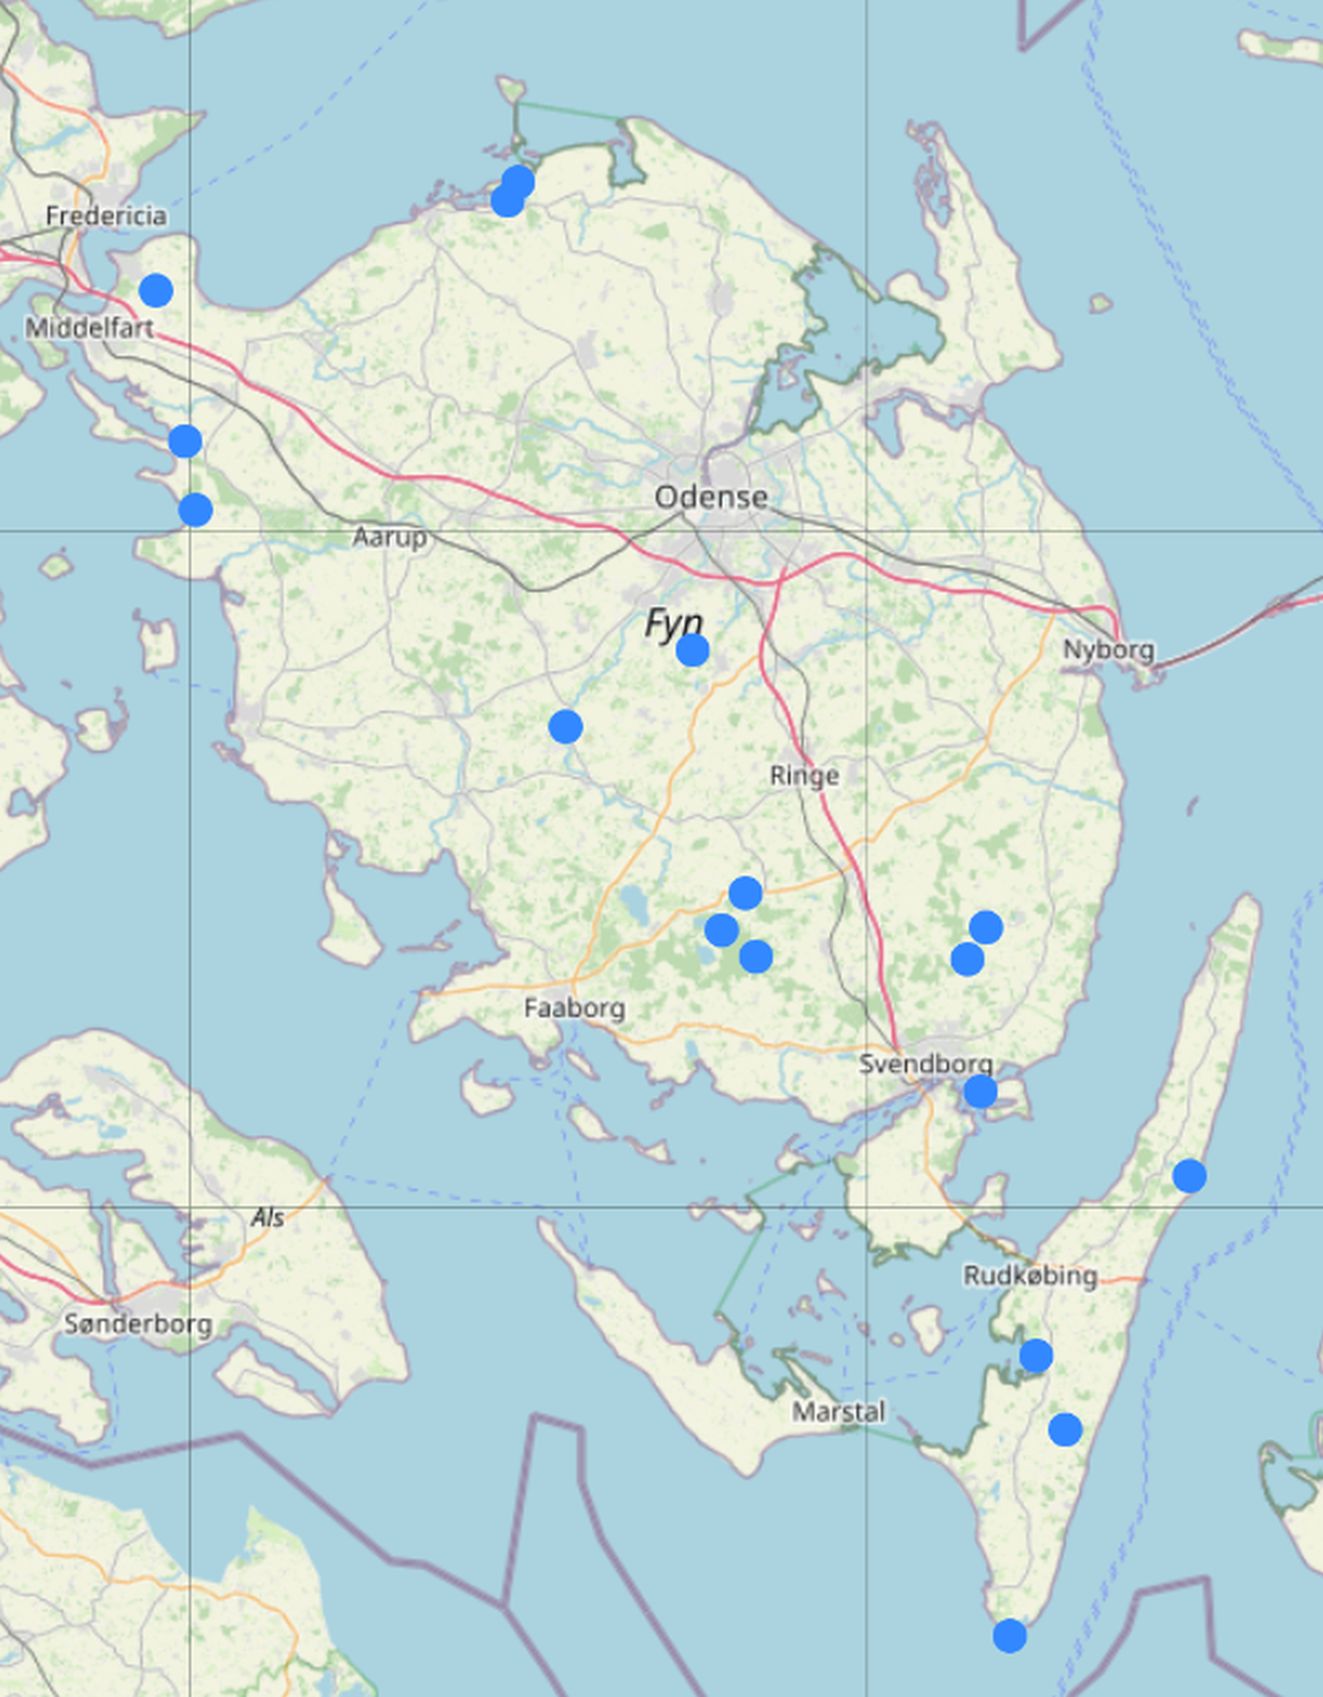
Task: Click the upper marker of the pair north of Svendborg
Action: click(x=986, y=927)
